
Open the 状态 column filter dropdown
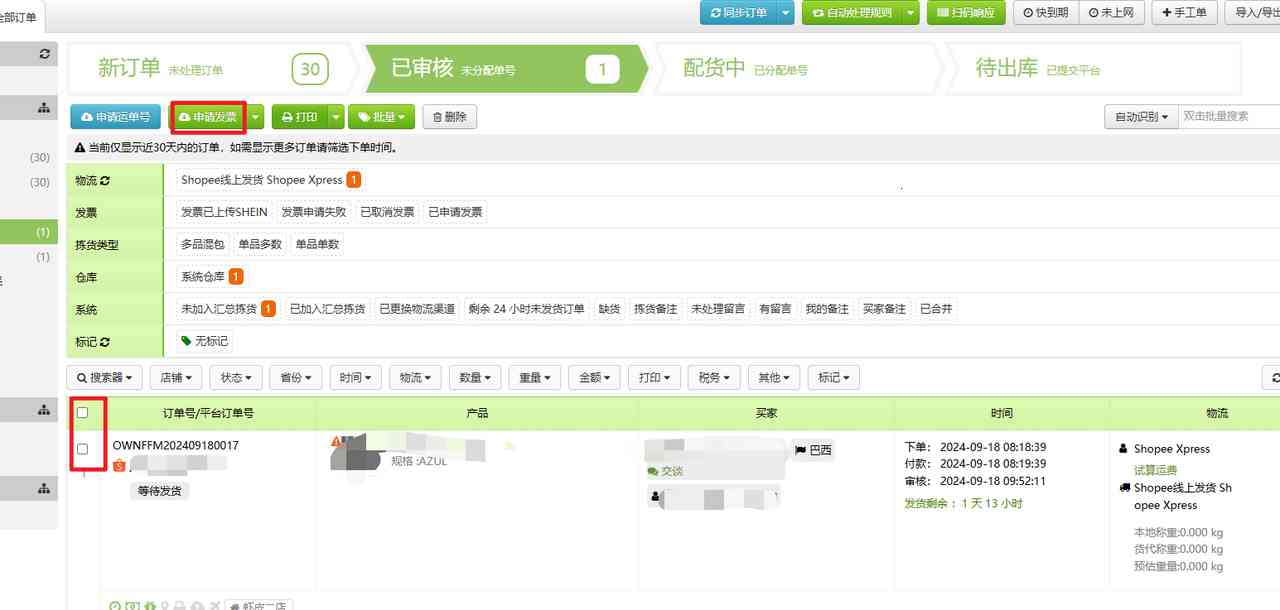[x=236, y=377]
